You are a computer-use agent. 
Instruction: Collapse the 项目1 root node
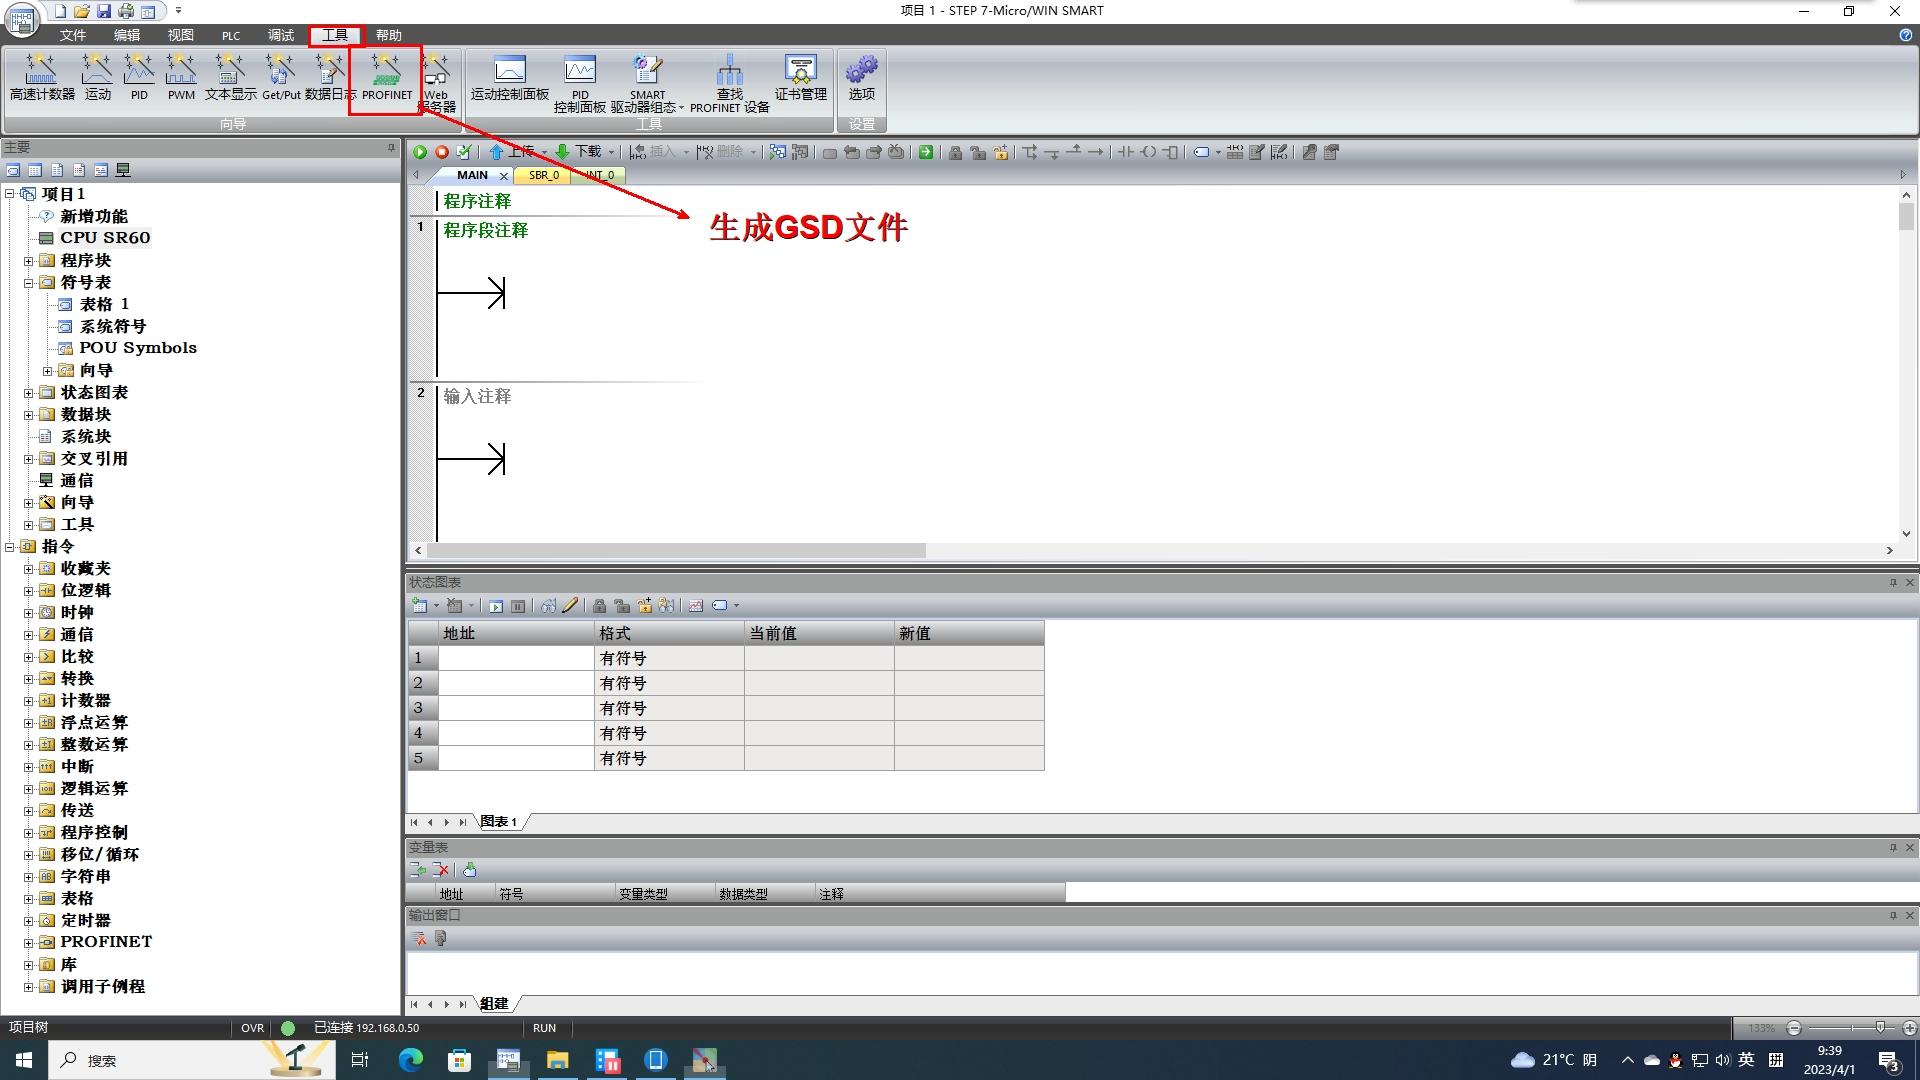[x=10, y=194]
